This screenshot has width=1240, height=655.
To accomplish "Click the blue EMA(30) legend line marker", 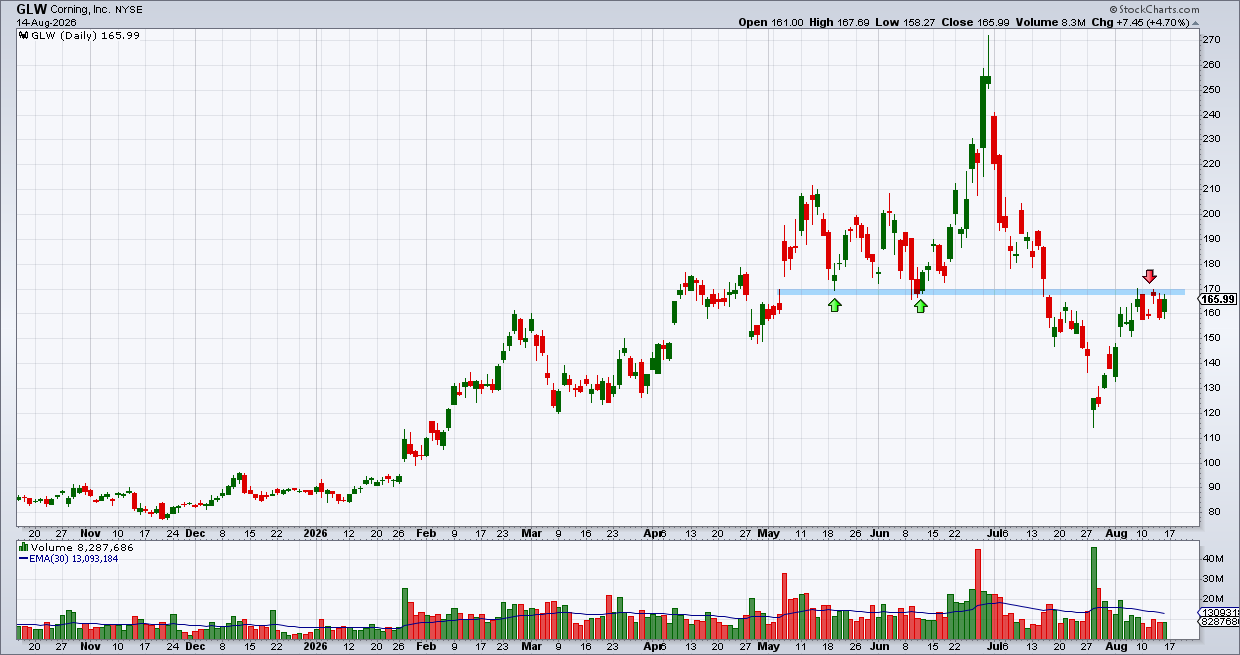I will click(x=24, y=559).
